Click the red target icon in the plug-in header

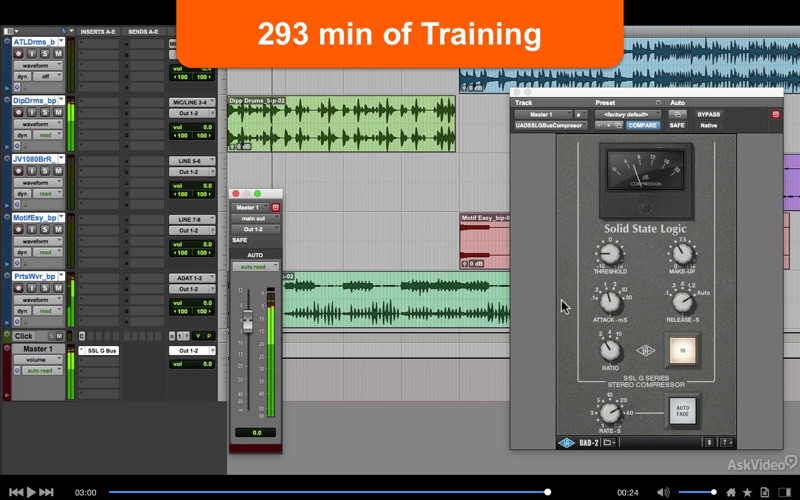pyautogui.click(x=776, y=114)
